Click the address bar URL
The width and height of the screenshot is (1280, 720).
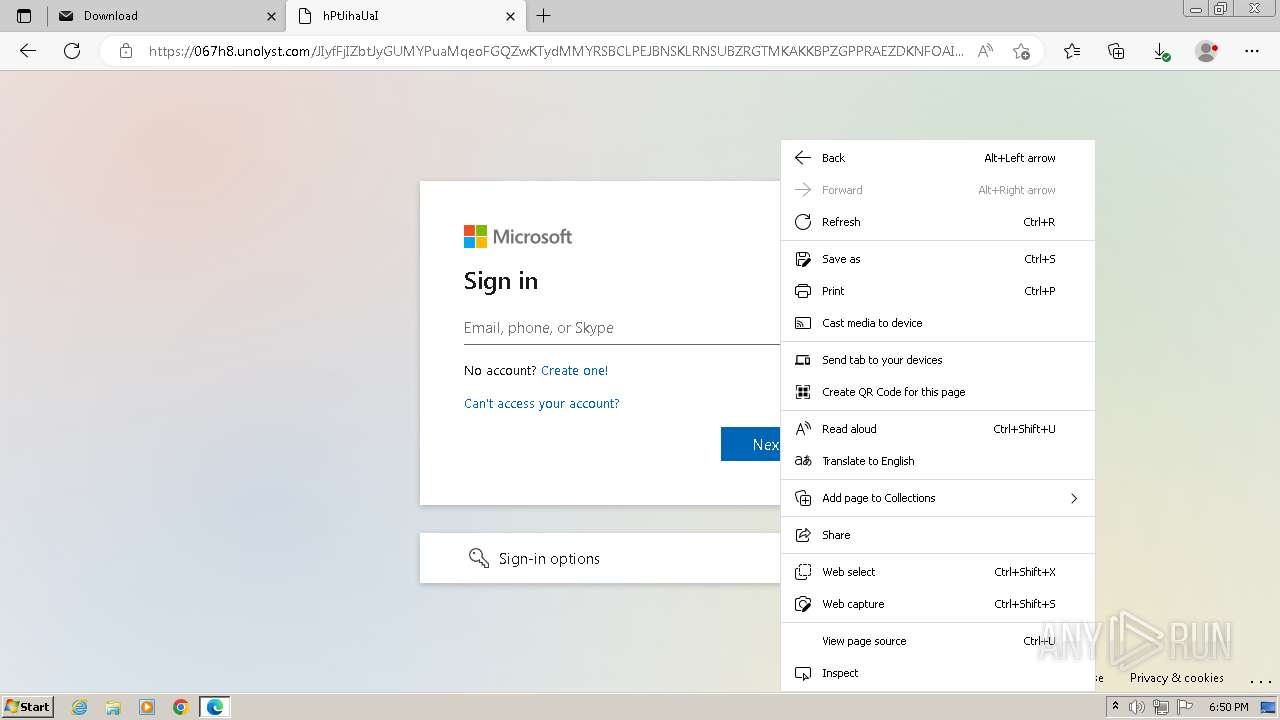point(556,51)
